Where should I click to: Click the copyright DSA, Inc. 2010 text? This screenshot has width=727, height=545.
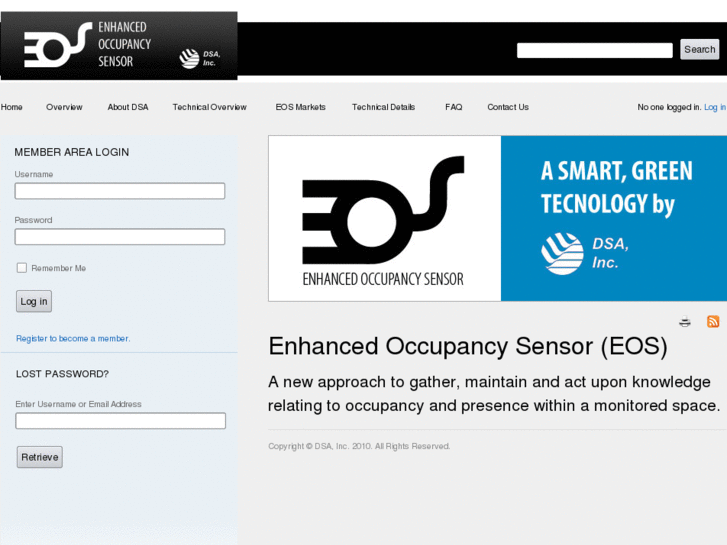click(x=359, y=446)
